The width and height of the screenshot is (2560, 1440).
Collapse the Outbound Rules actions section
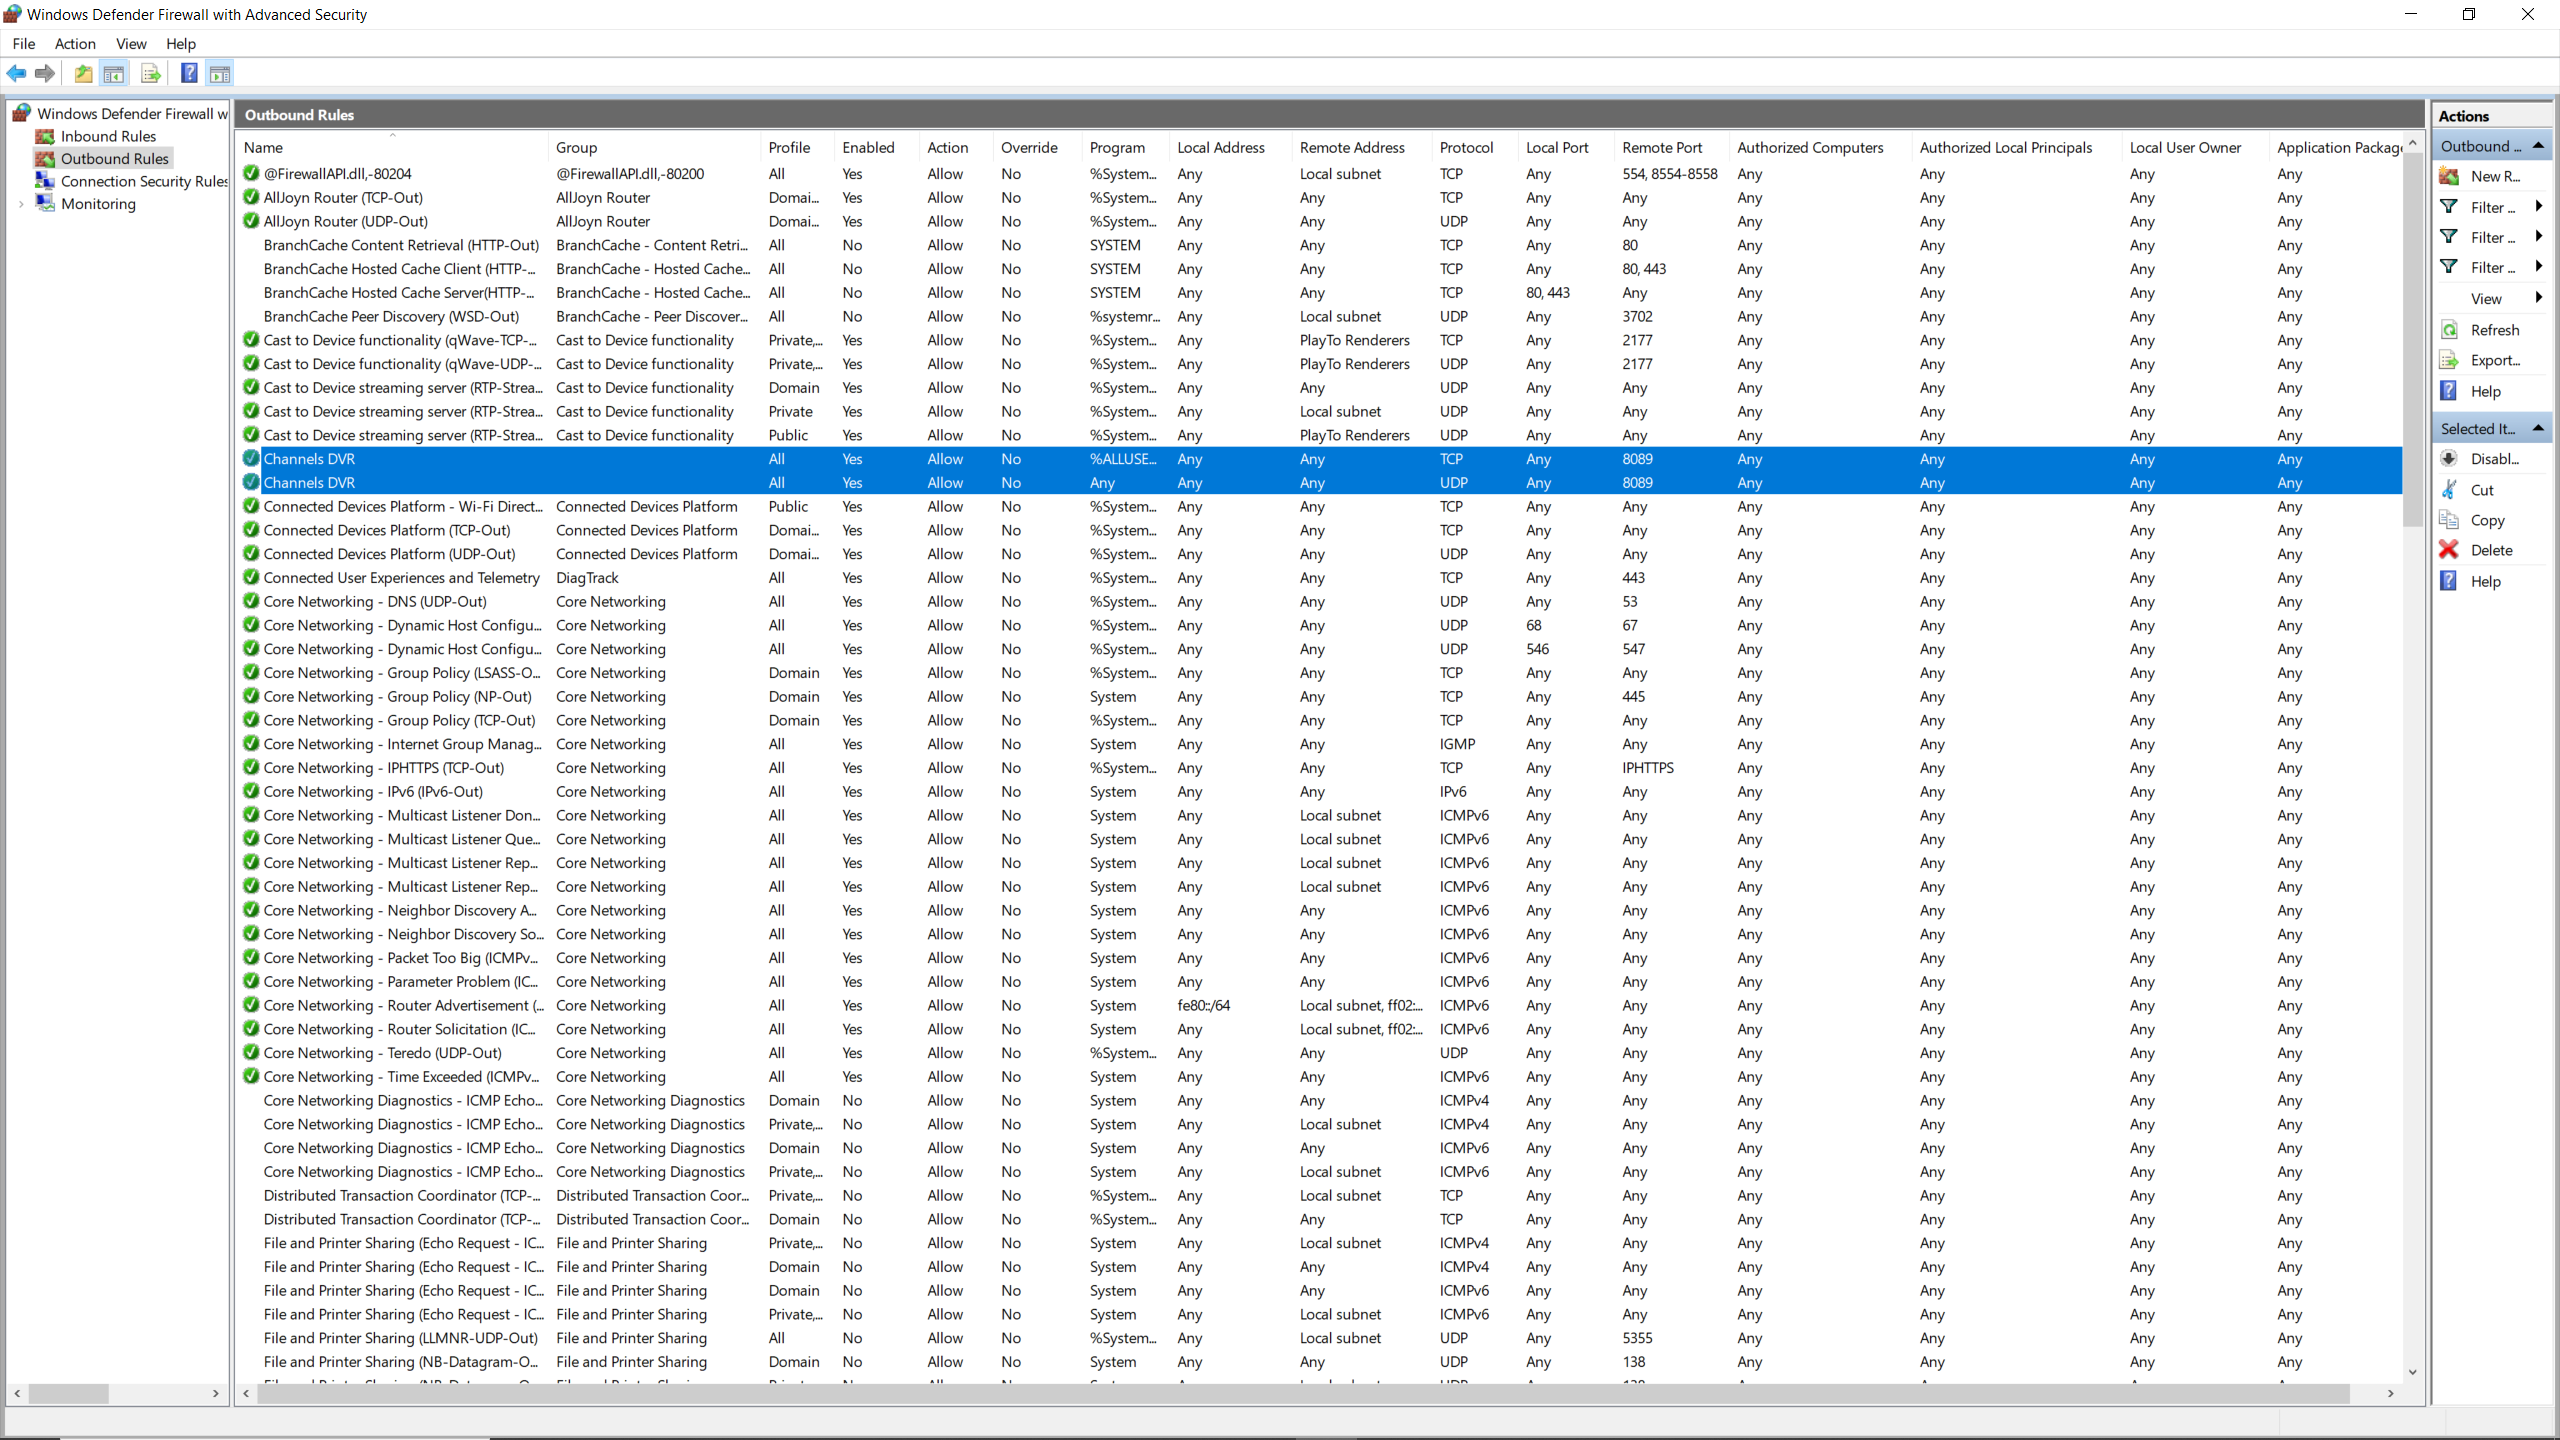coord(2538,146)
